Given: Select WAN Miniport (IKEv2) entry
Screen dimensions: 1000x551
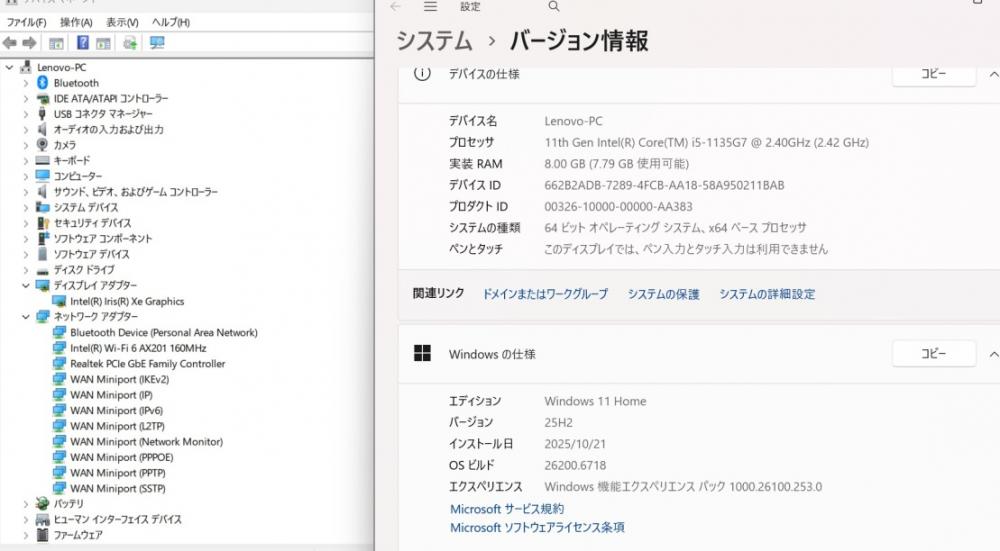Looking at the screenshot, I should [x=119, y=379].
